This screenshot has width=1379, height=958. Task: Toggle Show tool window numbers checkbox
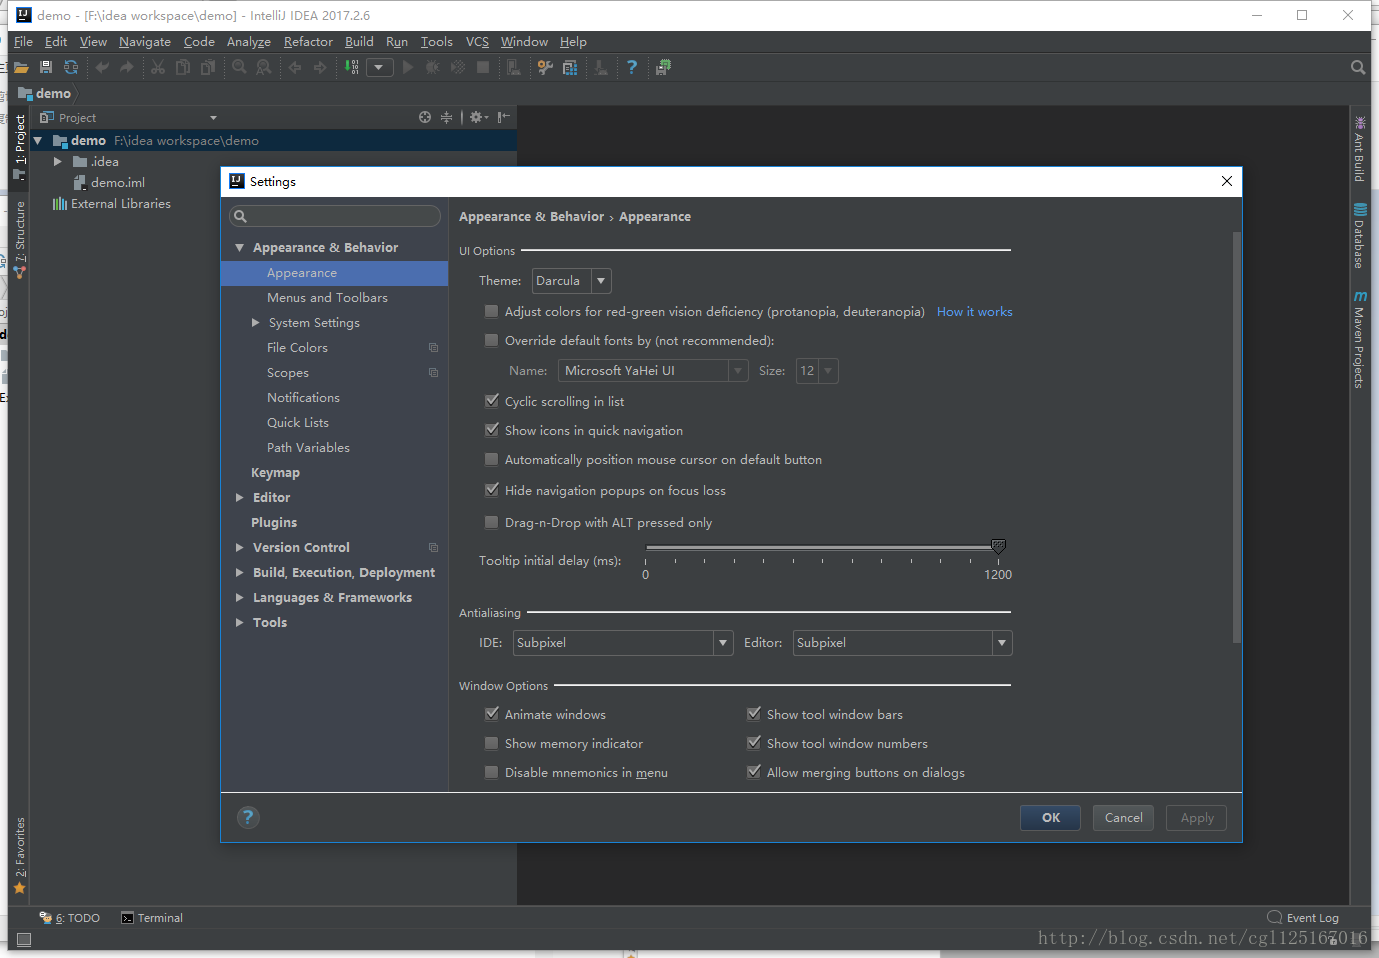(x=754, y=743)
